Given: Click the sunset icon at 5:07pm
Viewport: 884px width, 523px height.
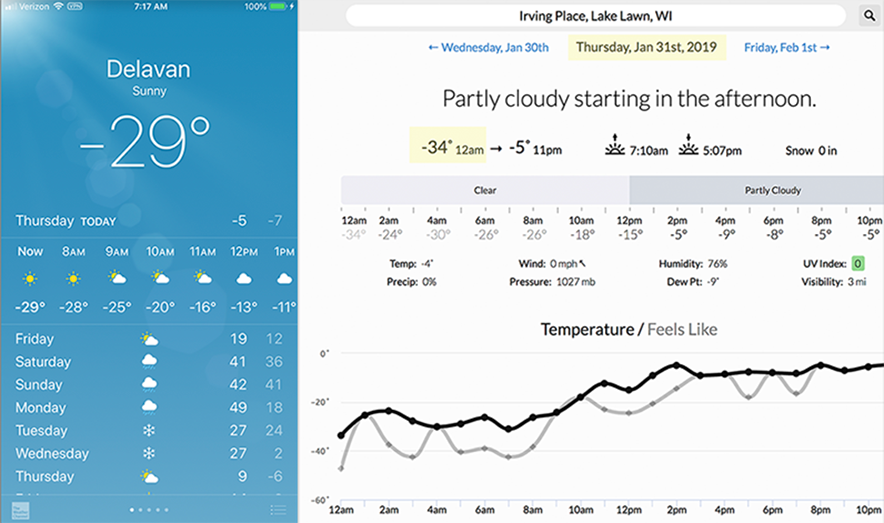Looking at the screenshot, I should tap(689, 146).
